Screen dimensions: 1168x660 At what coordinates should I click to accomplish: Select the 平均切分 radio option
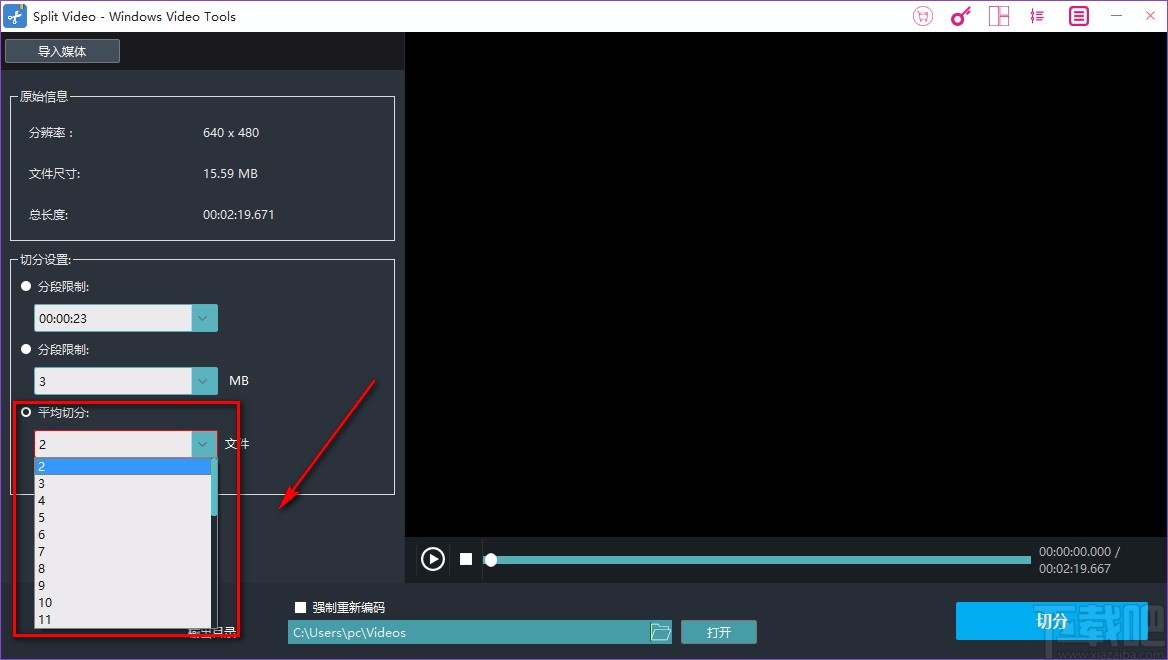point(26,412)
